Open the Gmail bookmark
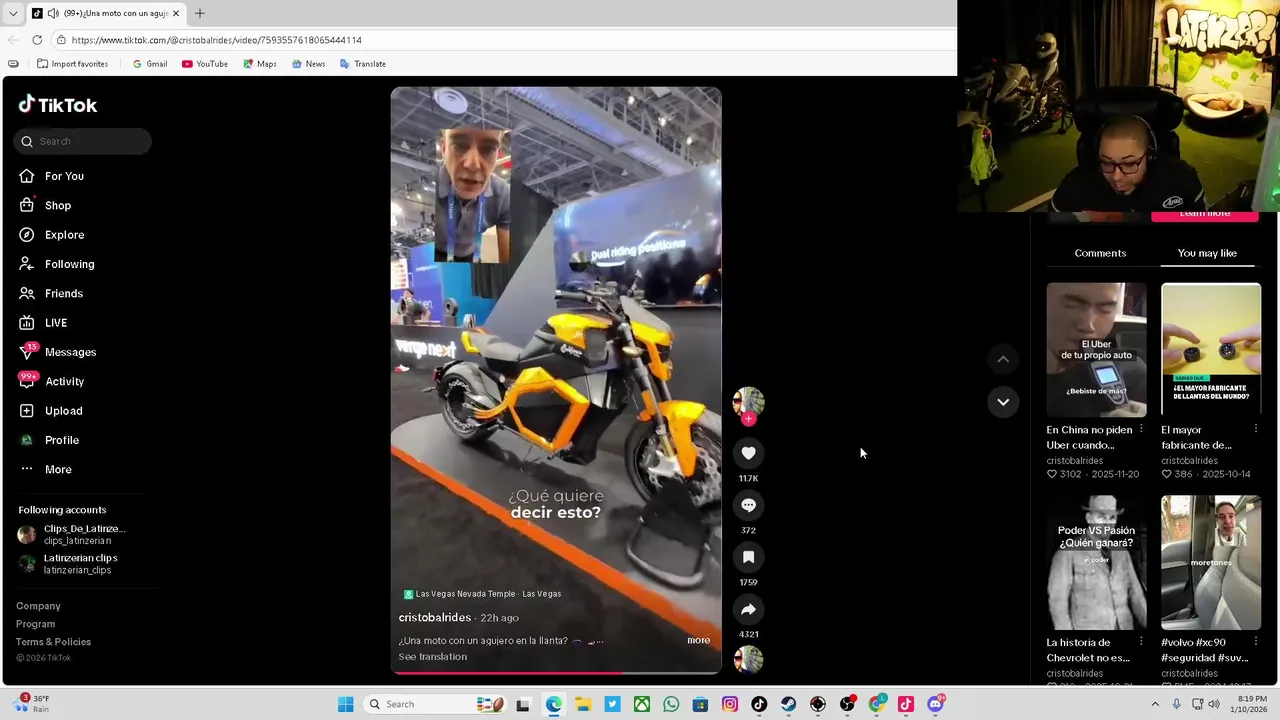This screenshot has width=1280, height=720. coord(149,64)
